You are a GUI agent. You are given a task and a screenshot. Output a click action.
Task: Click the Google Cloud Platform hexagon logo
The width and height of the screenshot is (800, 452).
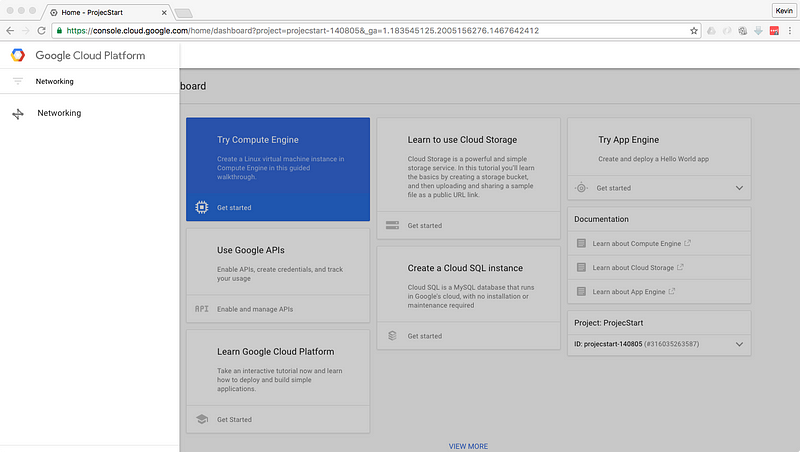tap(18, 55)
